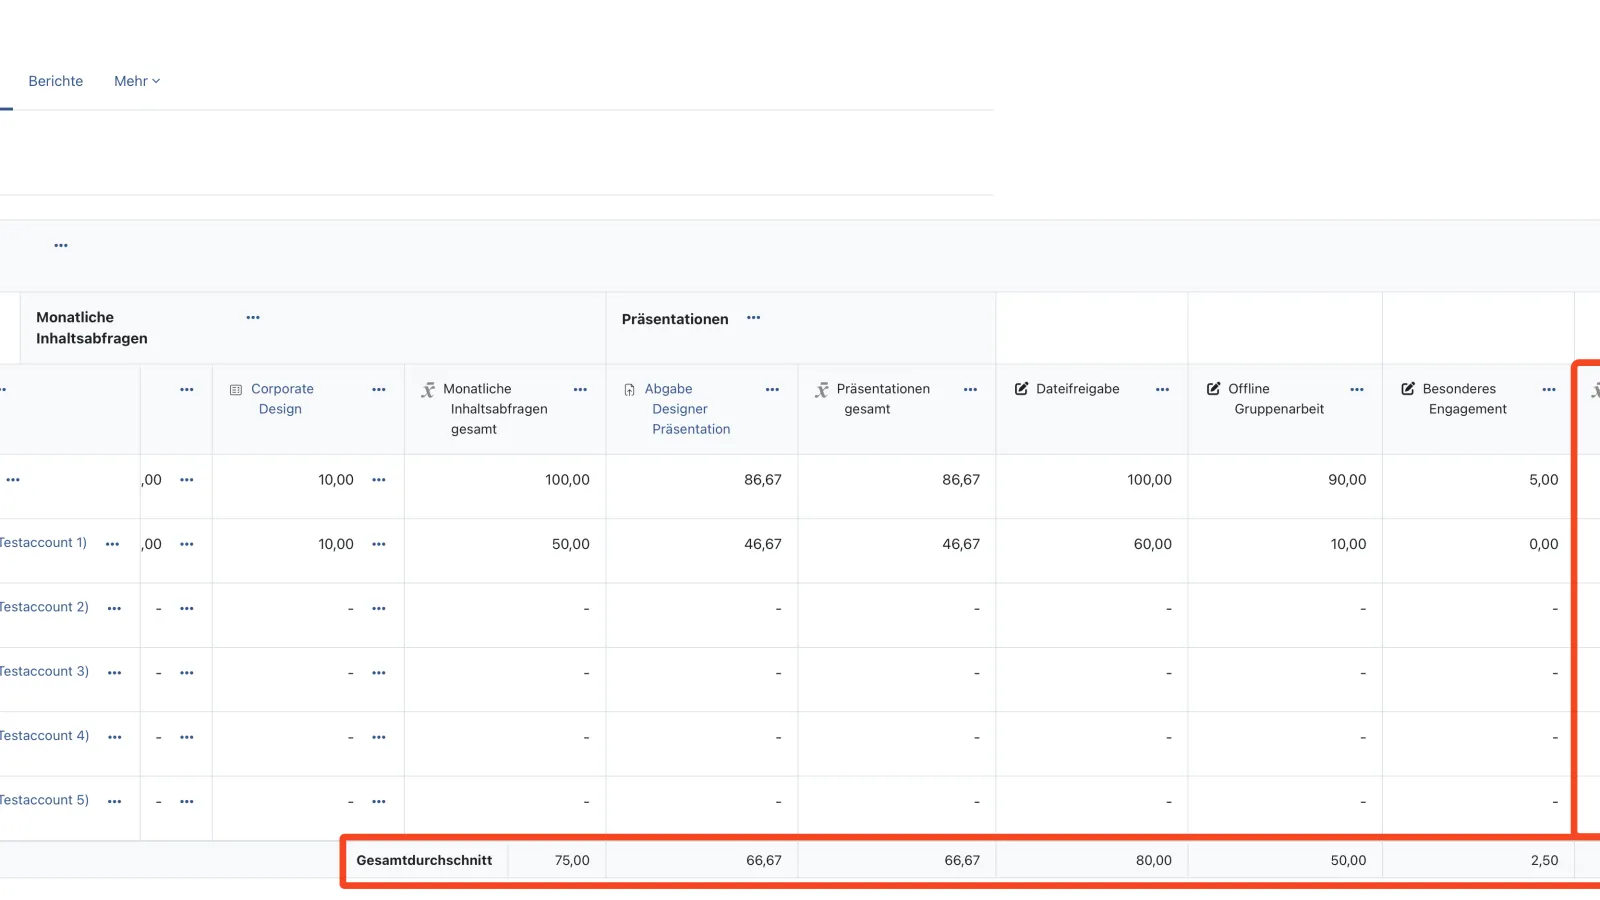Open user actions menu for Testaccount 5
This screenshot has height=900, width=1600.
[114, 801]
